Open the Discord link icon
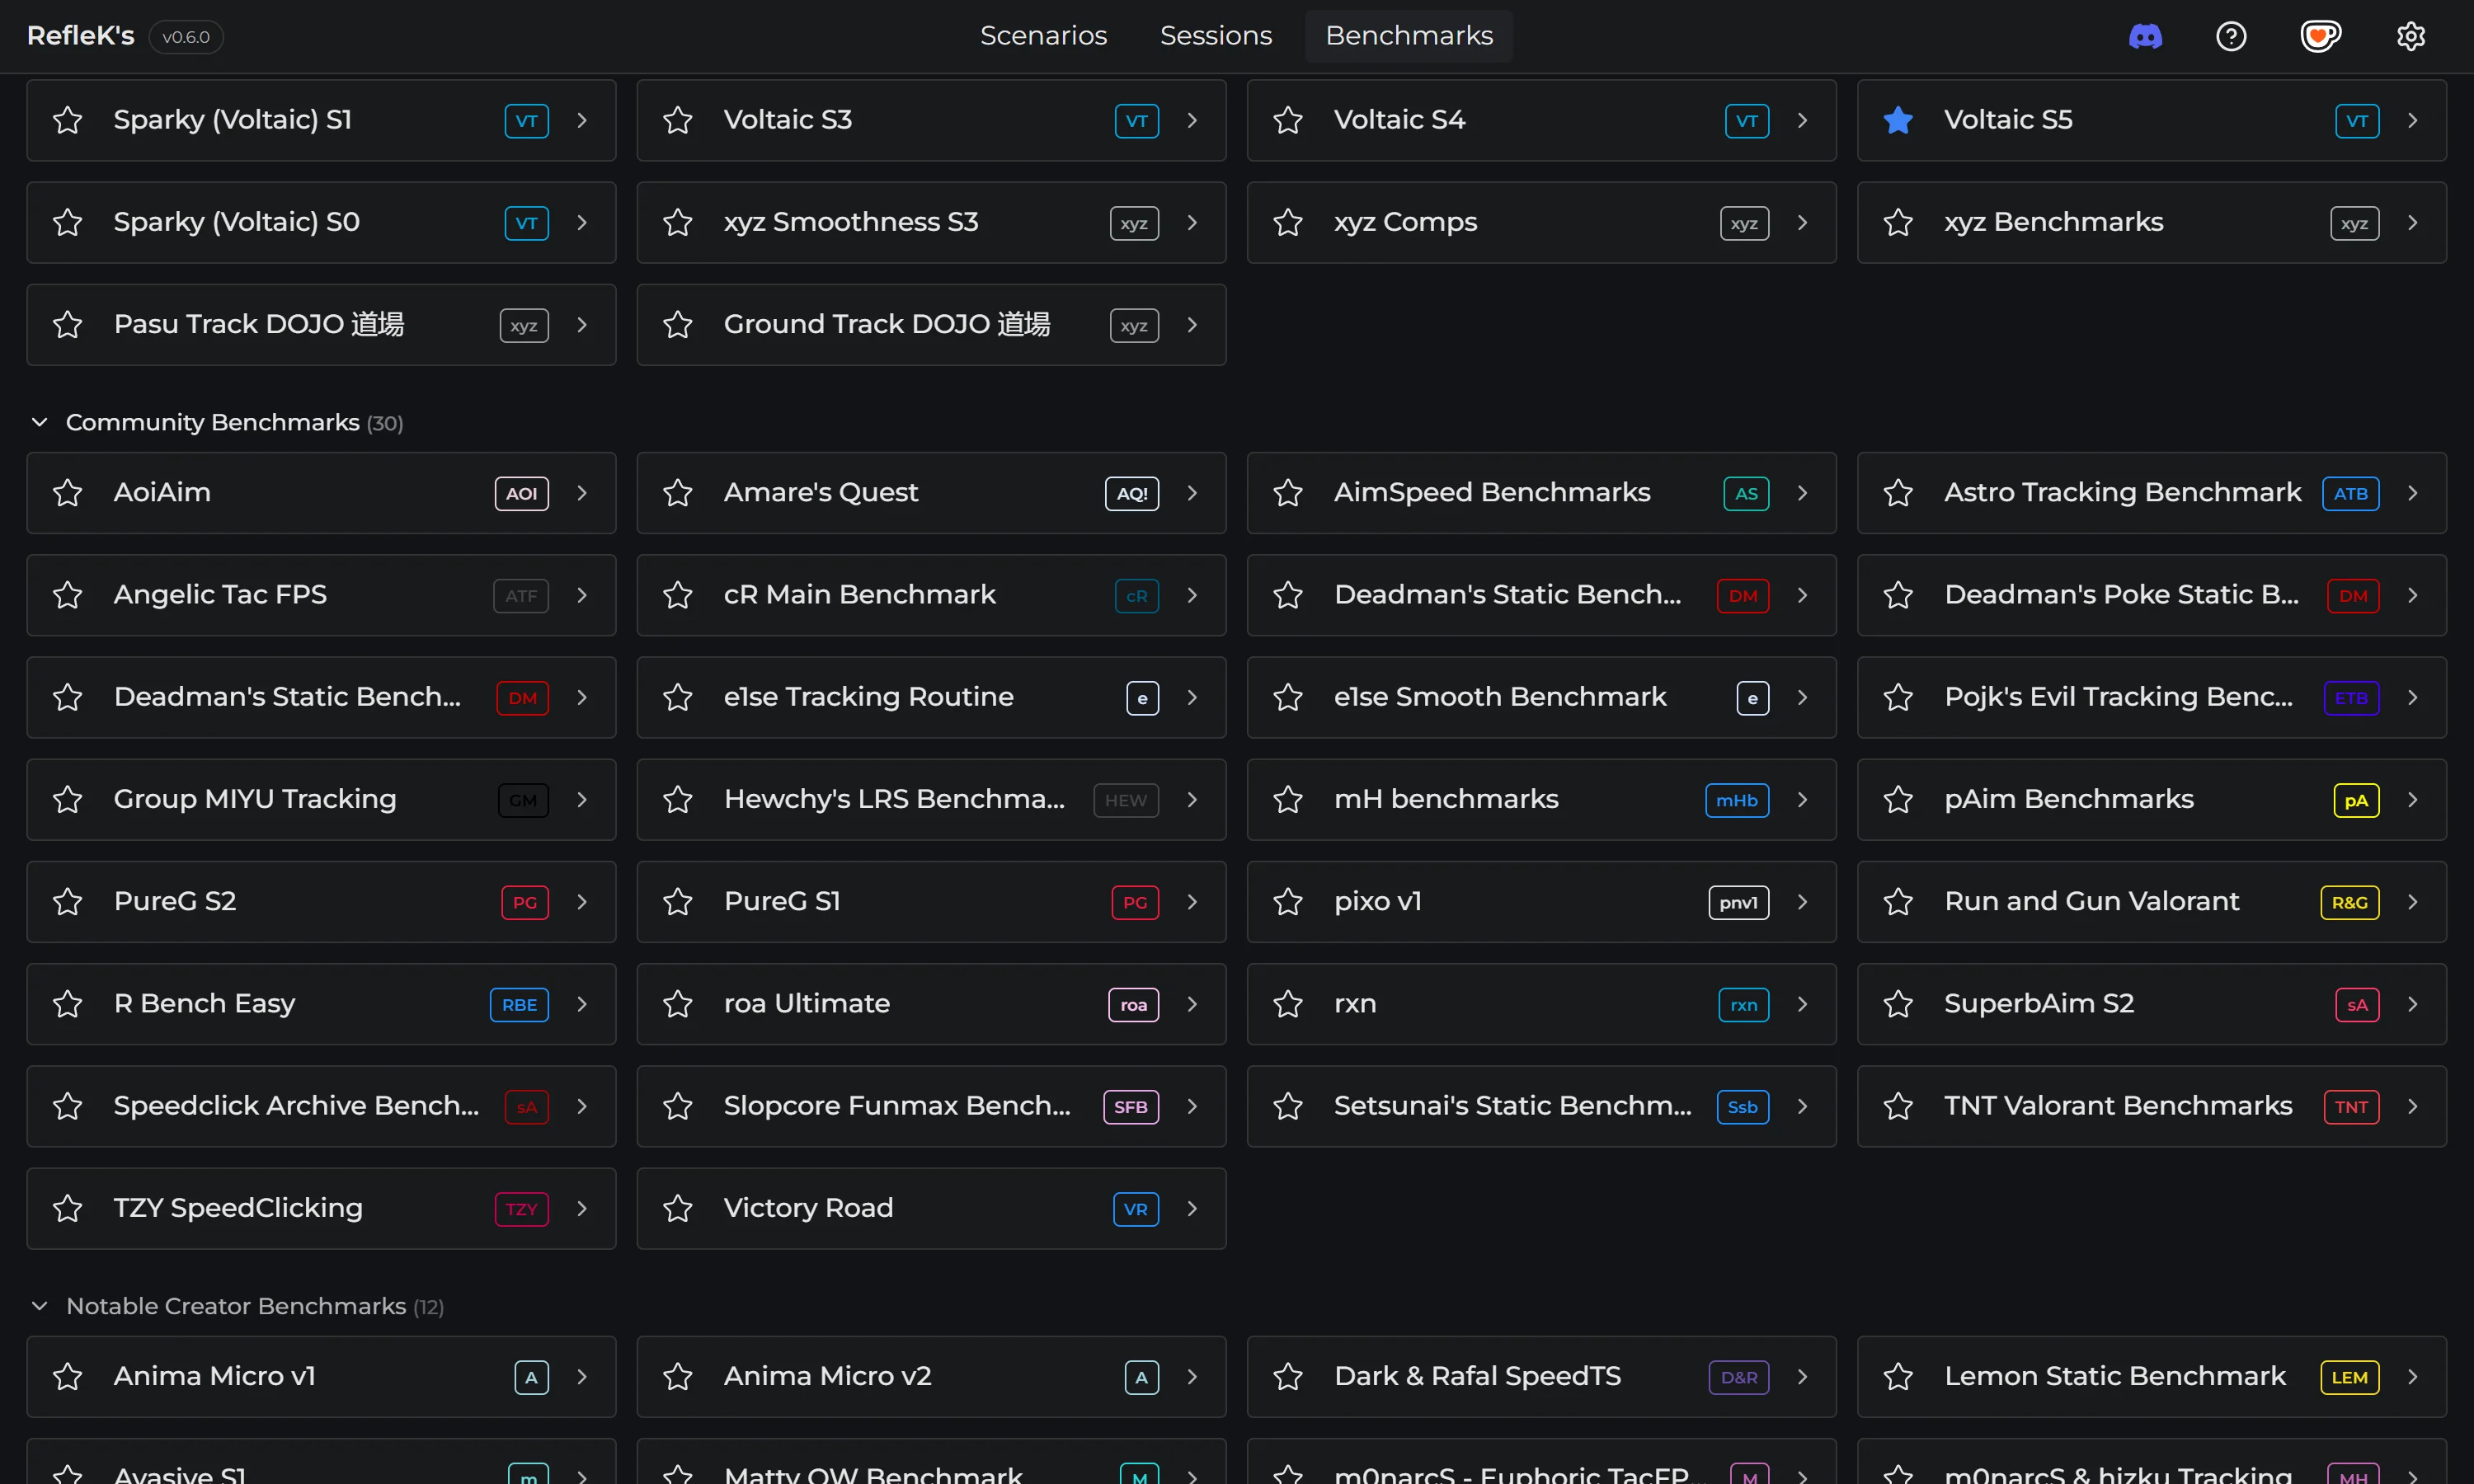The width and height of the screenshot is (2474, 1484). click(x=2145, y=37)
